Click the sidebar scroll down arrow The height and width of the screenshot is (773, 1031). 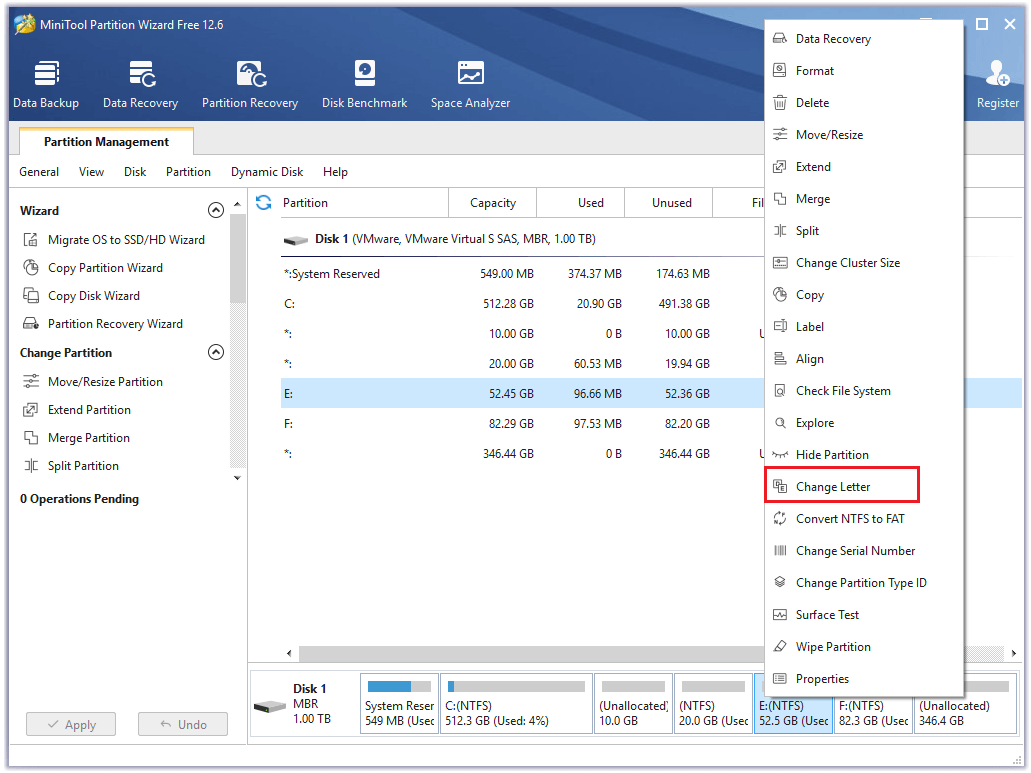point(237,478)
